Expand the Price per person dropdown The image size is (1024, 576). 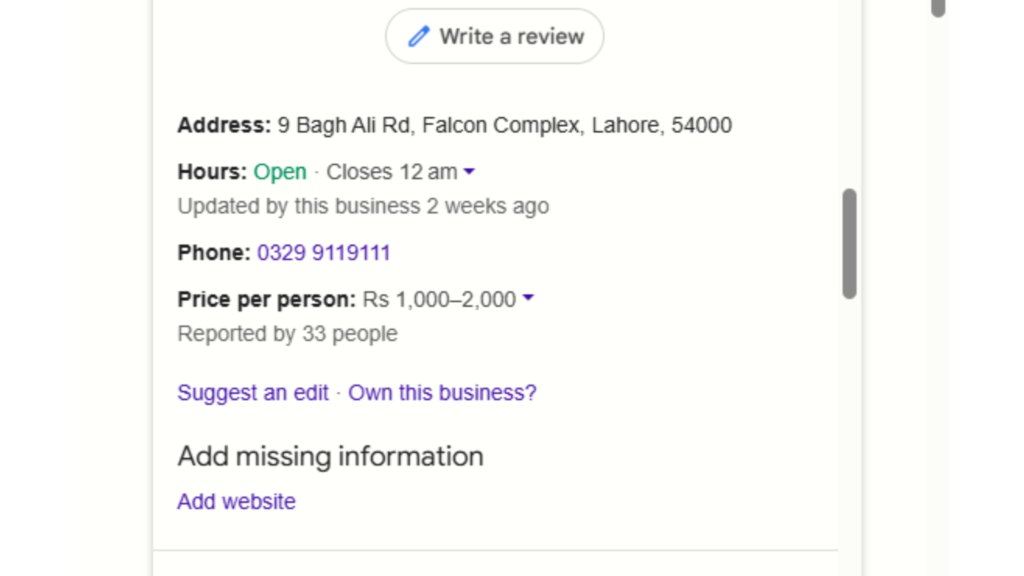click(x=528, y=298)
